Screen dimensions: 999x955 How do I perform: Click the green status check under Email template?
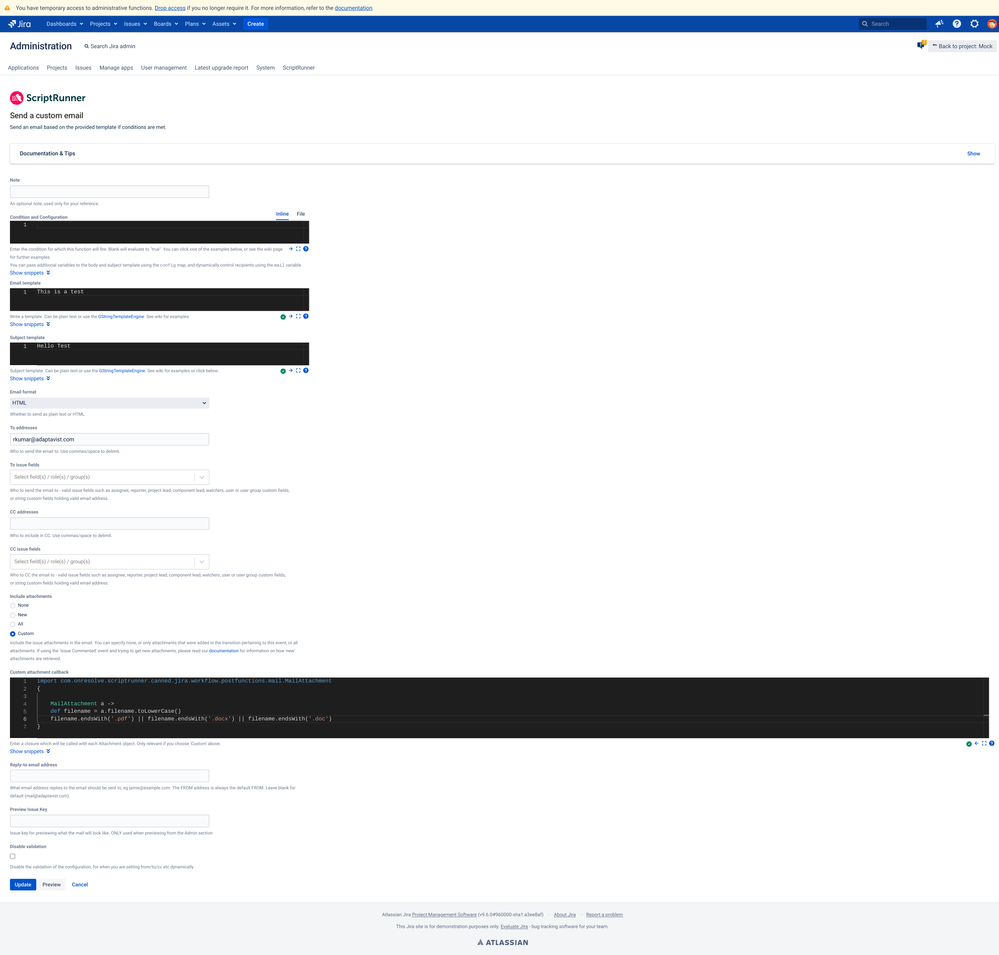[283, 317]
